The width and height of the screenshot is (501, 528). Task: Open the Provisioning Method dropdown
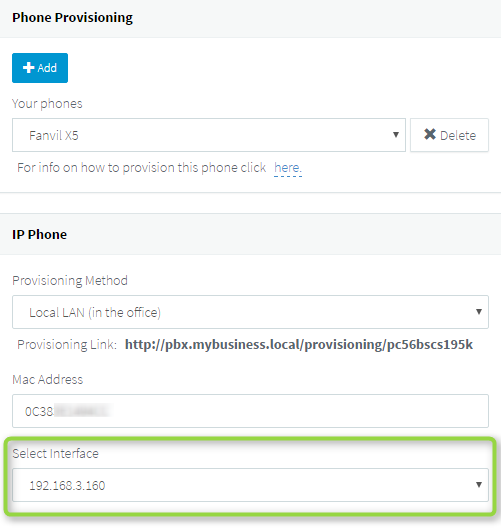click(x=250, y=312)
